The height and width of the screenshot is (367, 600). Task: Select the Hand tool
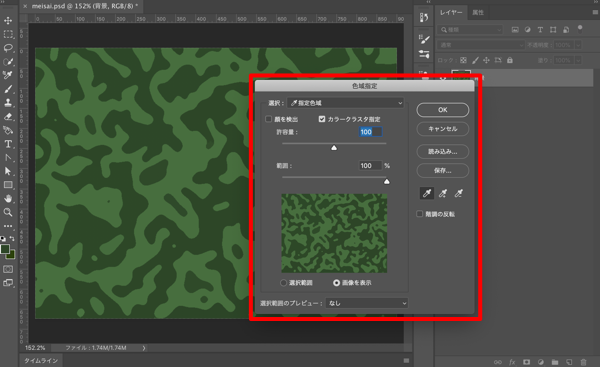8,198
